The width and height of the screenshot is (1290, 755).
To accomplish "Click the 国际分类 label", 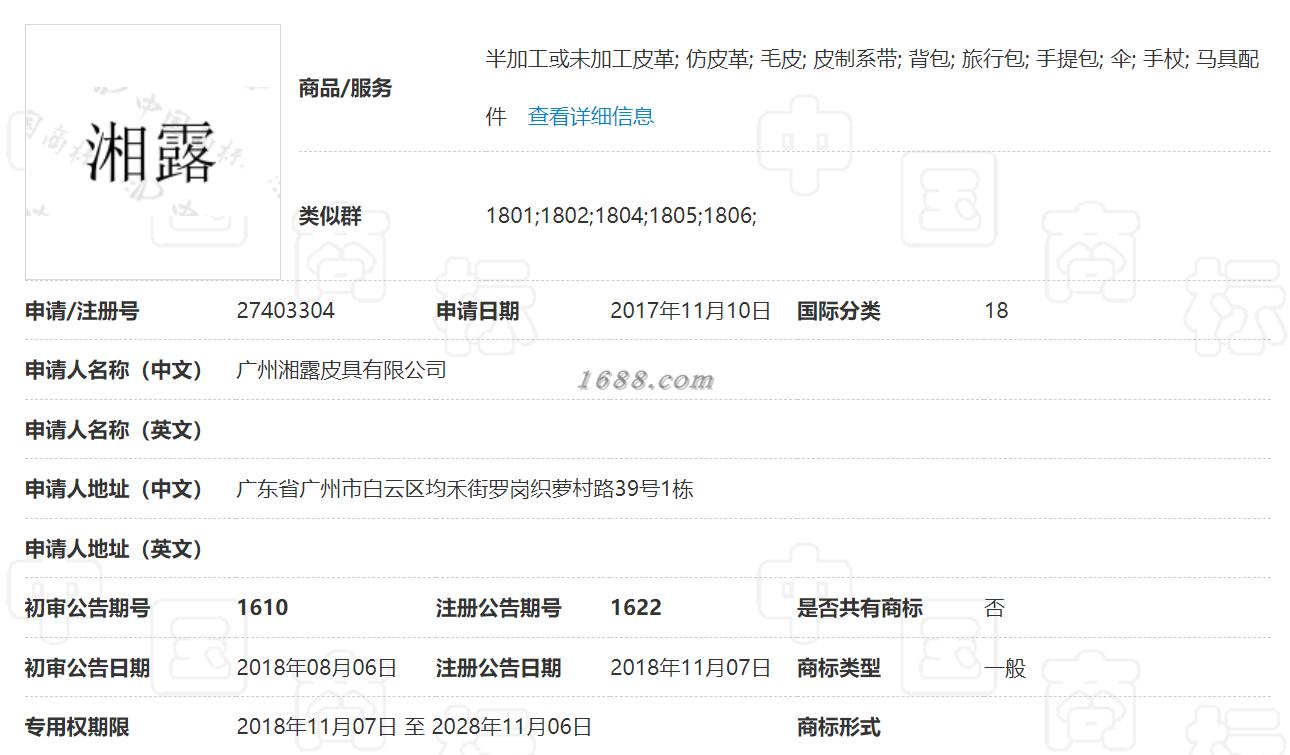I will pos(839,311).
